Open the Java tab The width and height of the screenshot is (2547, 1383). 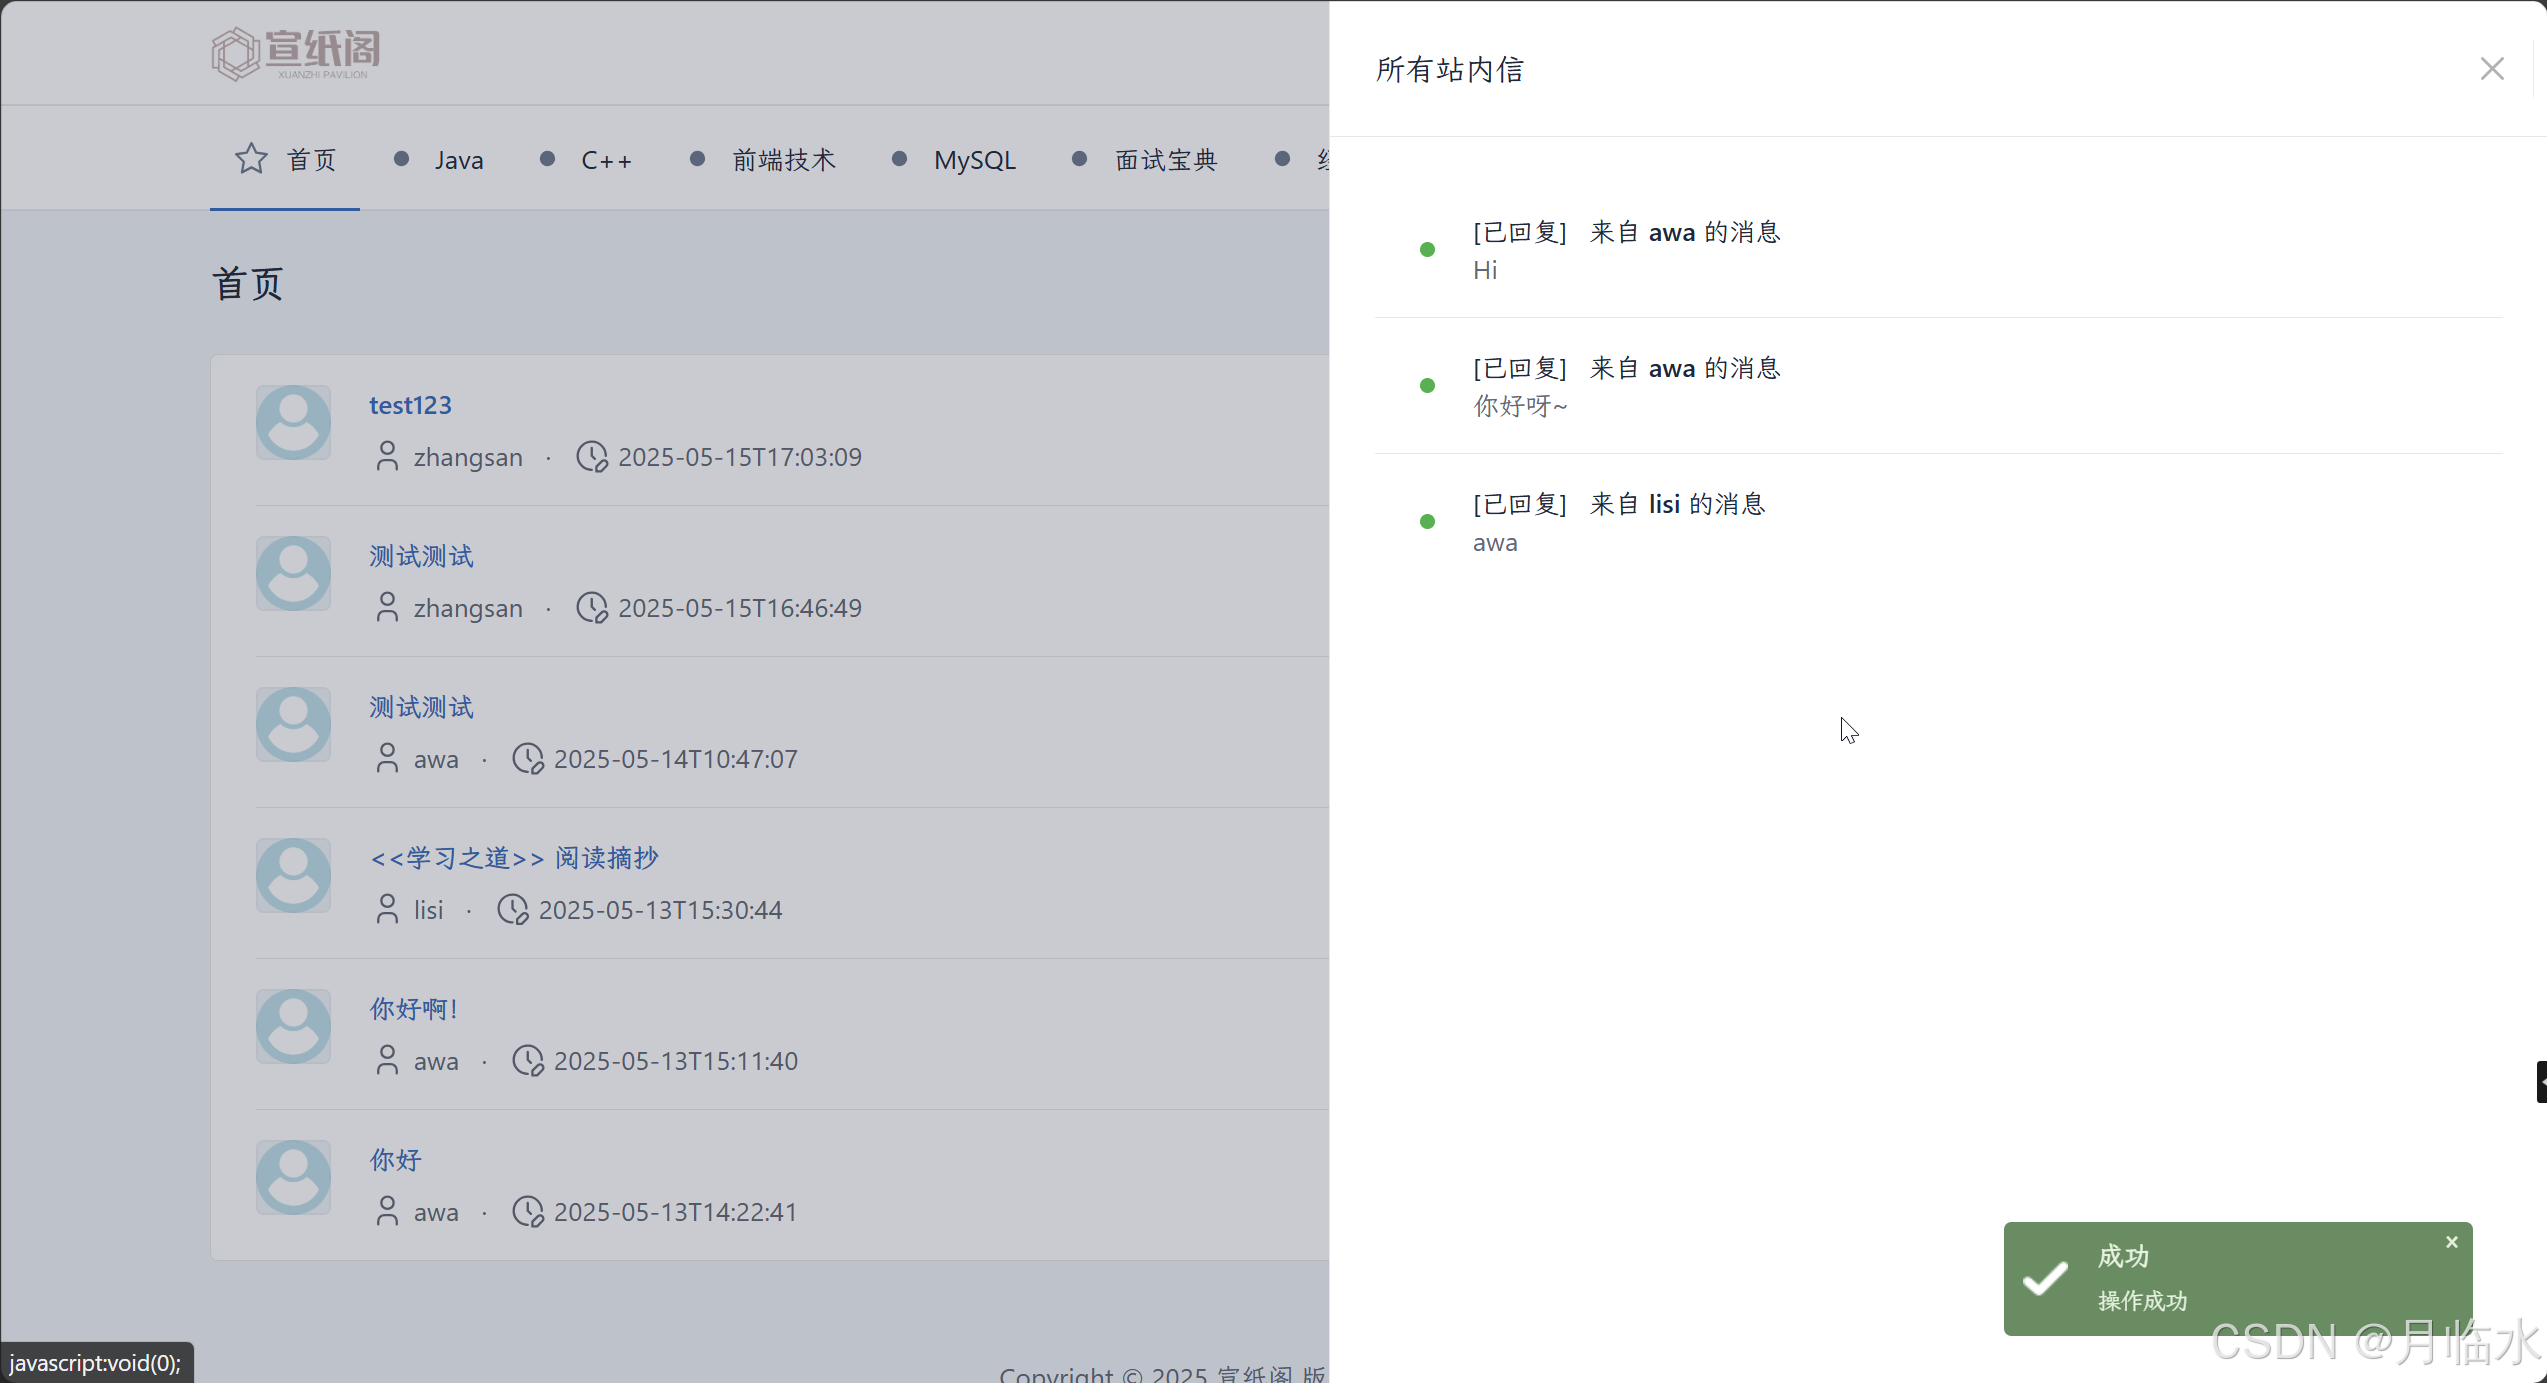click(x=458, y=160)
